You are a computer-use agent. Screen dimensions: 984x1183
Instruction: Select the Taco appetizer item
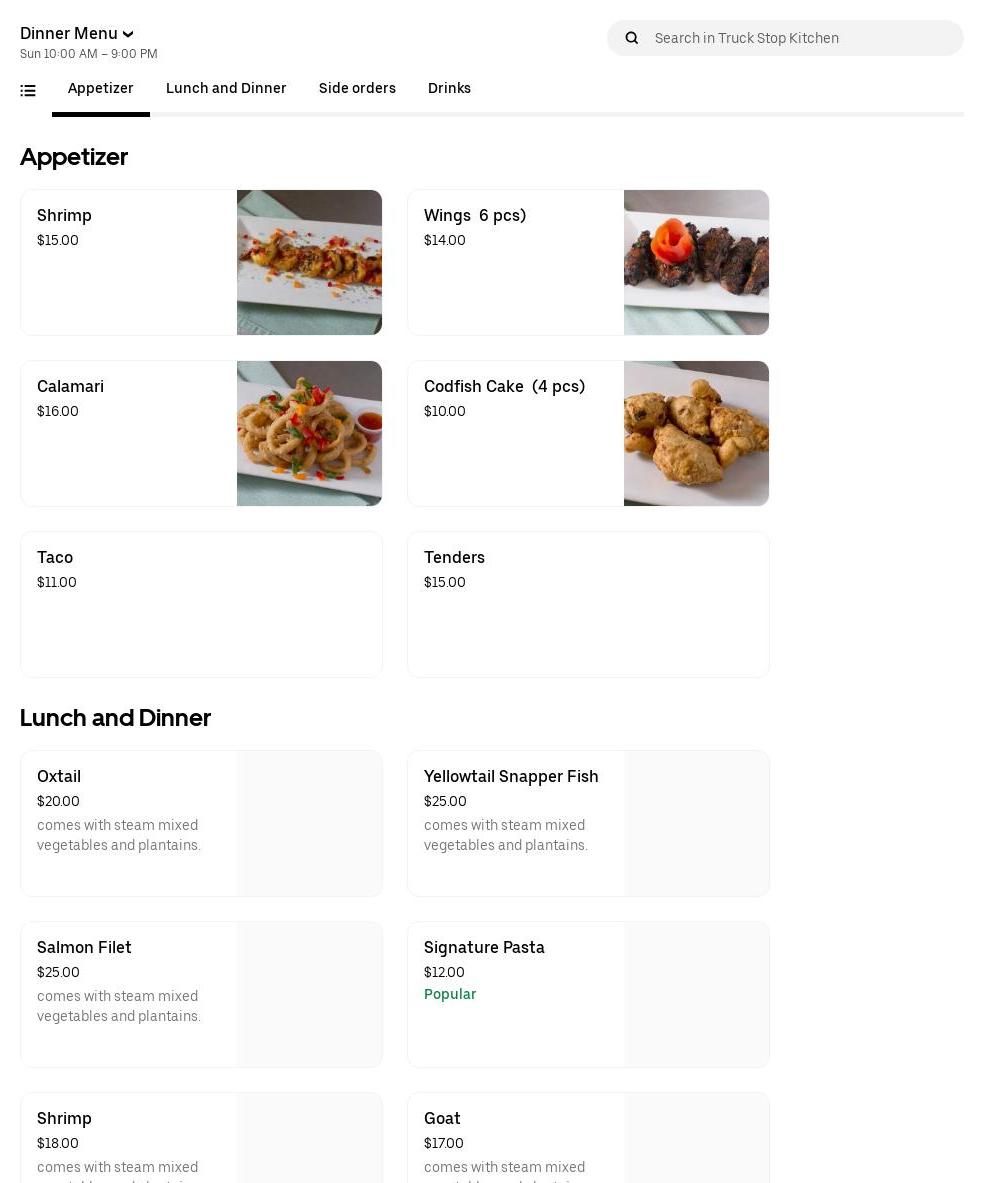201,604
